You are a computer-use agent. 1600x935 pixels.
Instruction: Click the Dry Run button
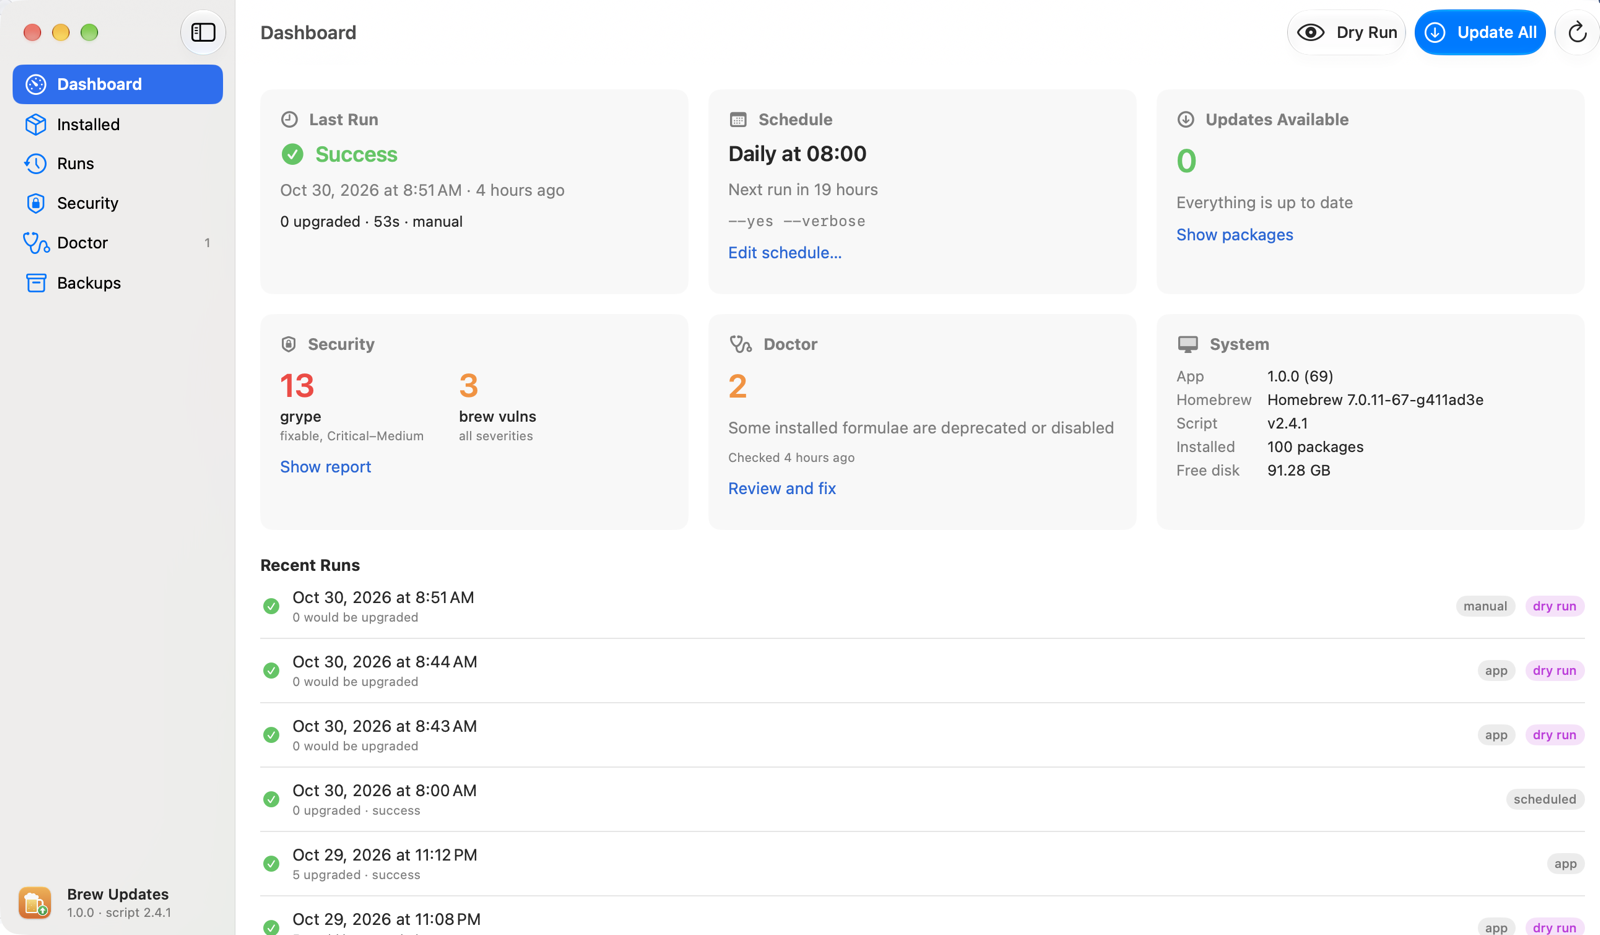(x=1346, y=32)
